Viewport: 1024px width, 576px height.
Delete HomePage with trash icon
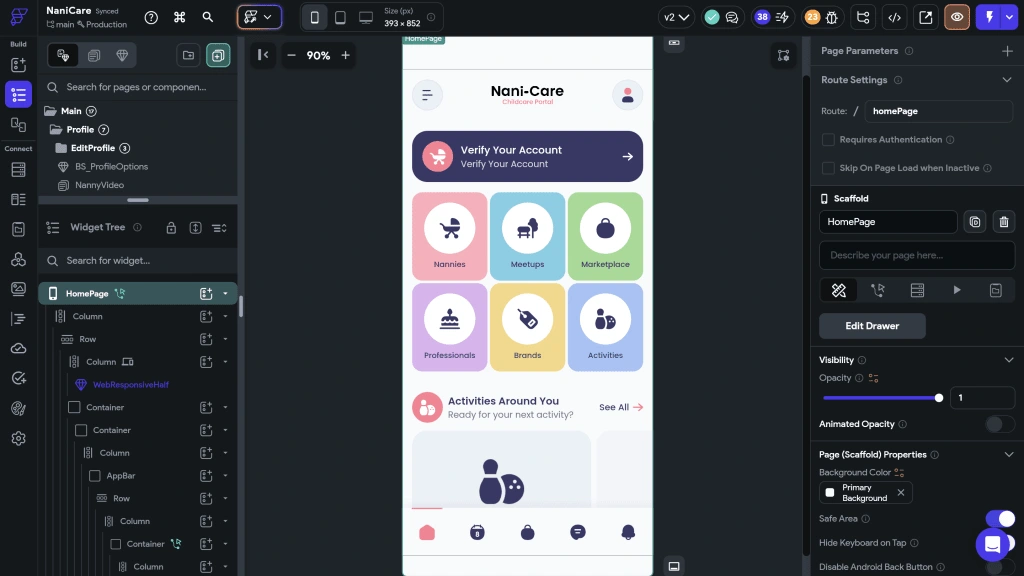(x=1004, y=222)
